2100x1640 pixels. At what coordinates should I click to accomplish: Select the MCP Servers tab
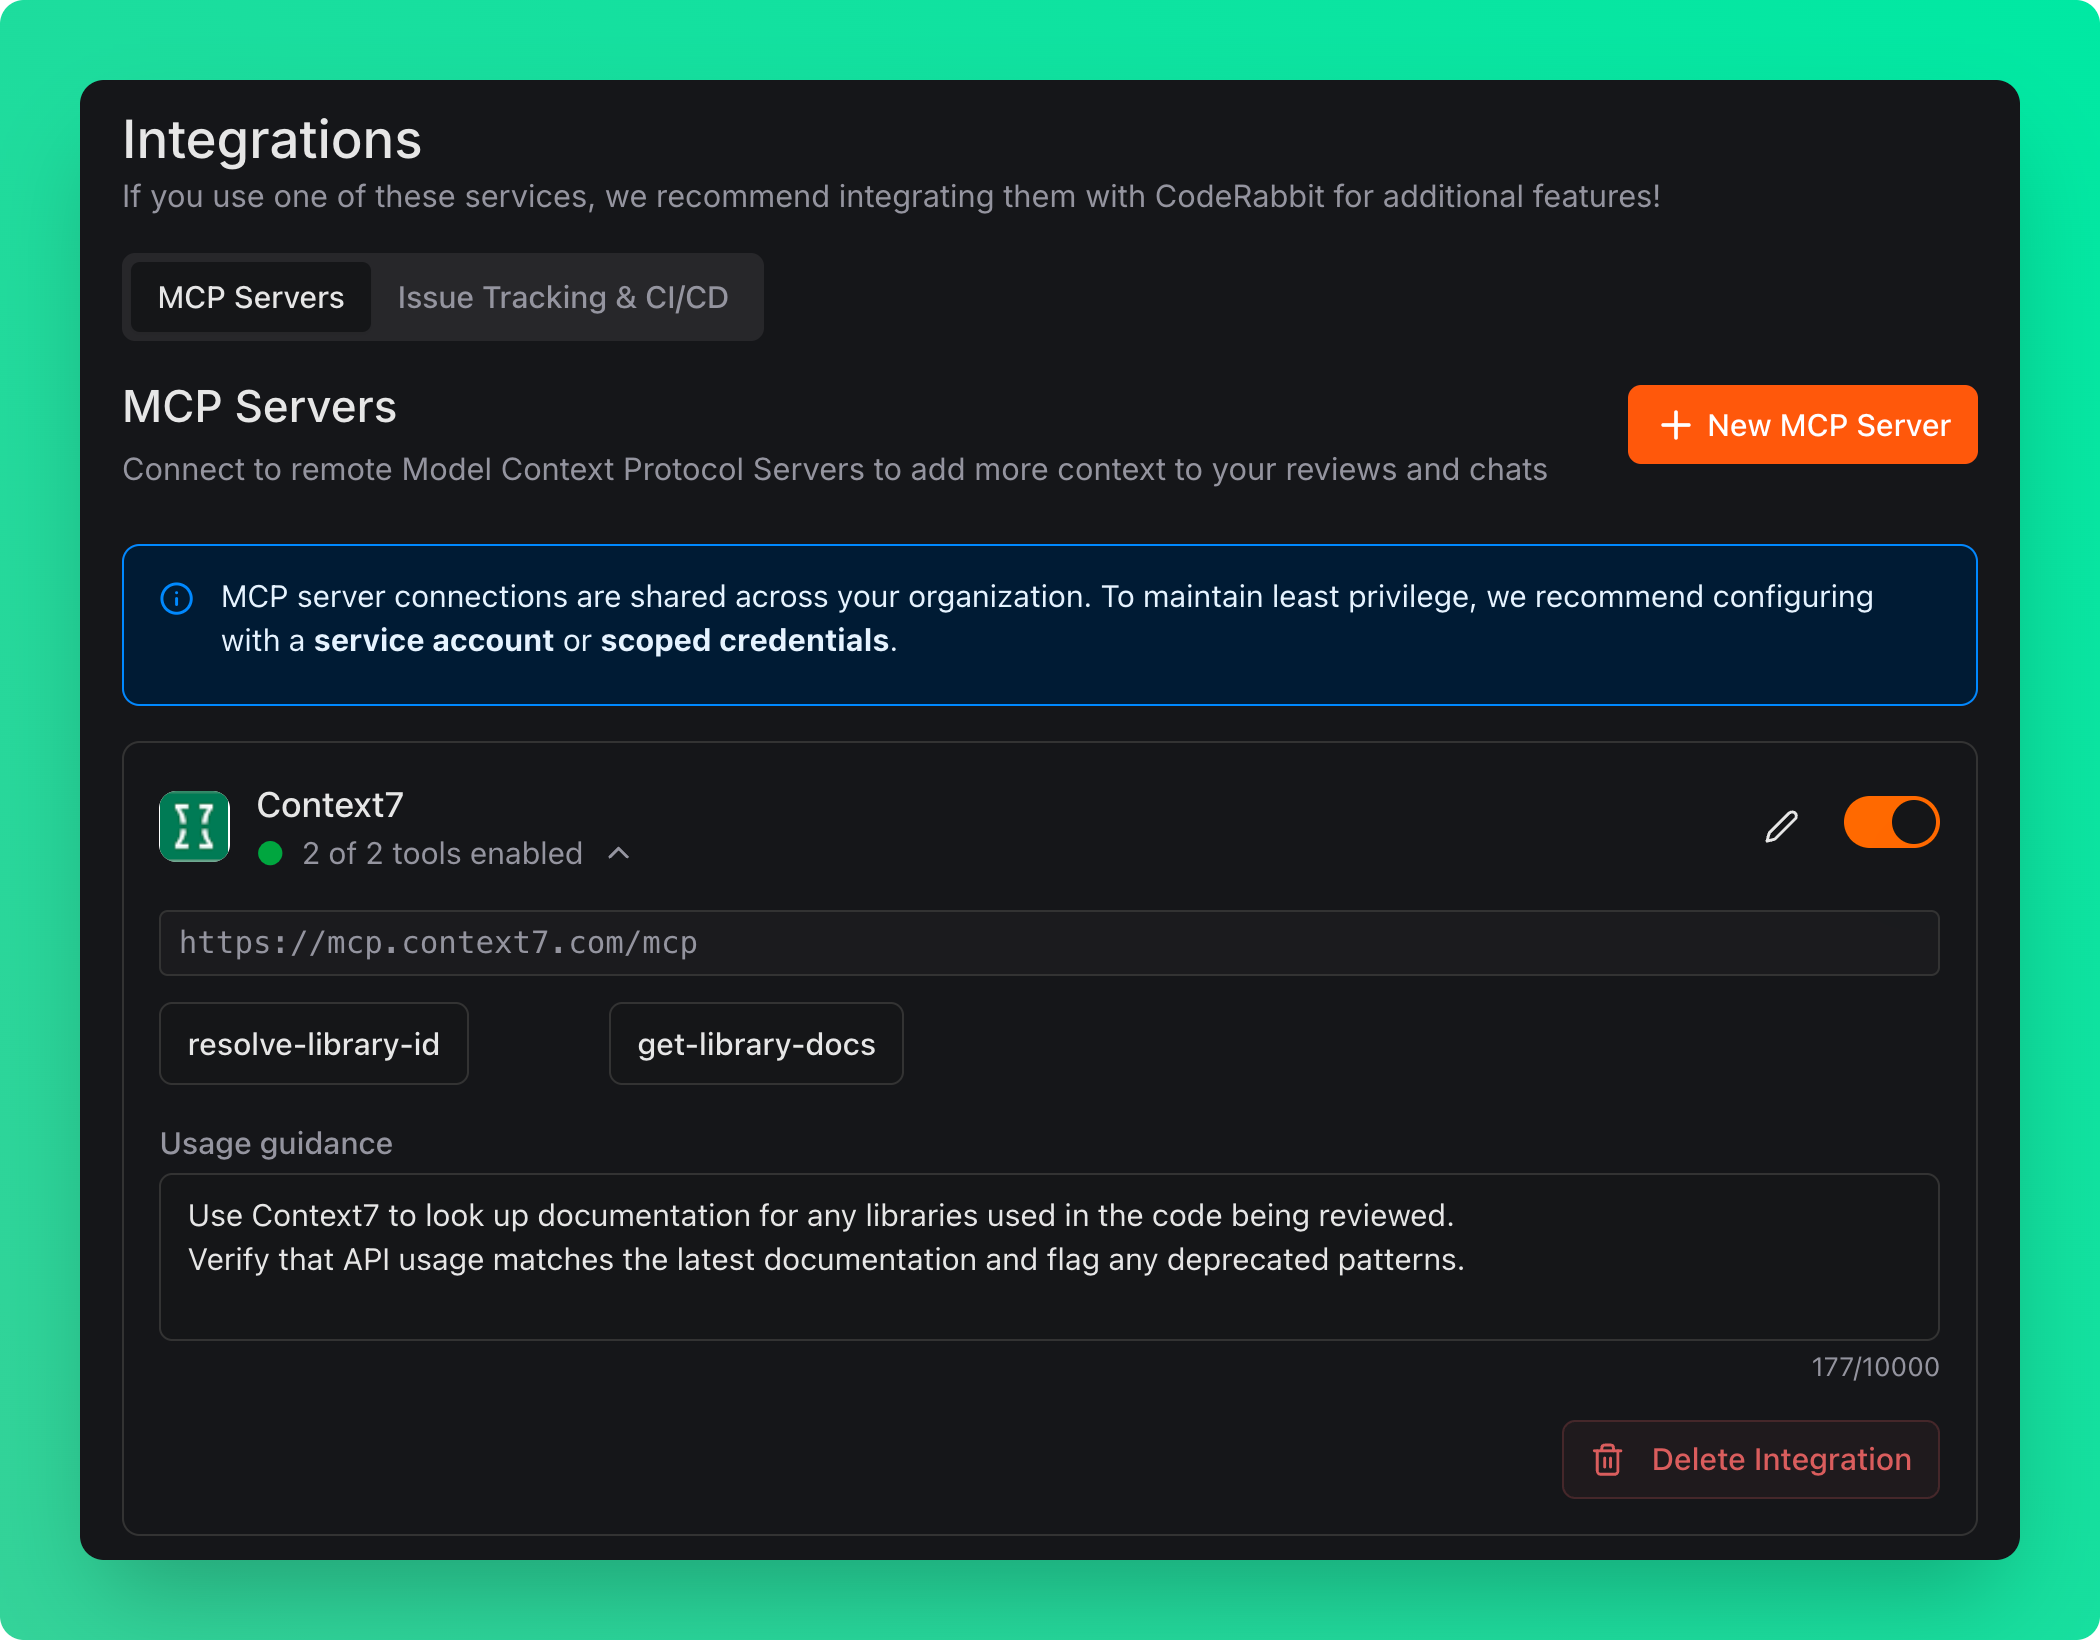[x=249, y=296]
